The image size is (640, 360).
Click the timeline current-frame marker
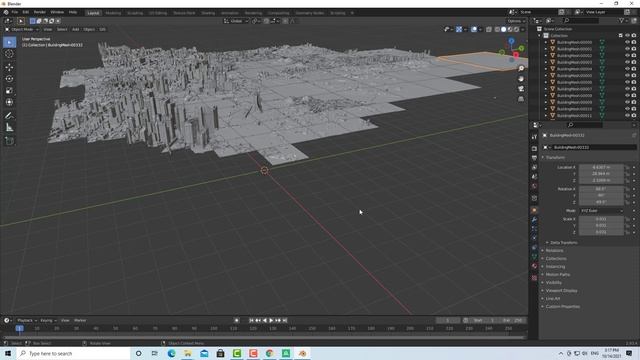click(19, 328)
